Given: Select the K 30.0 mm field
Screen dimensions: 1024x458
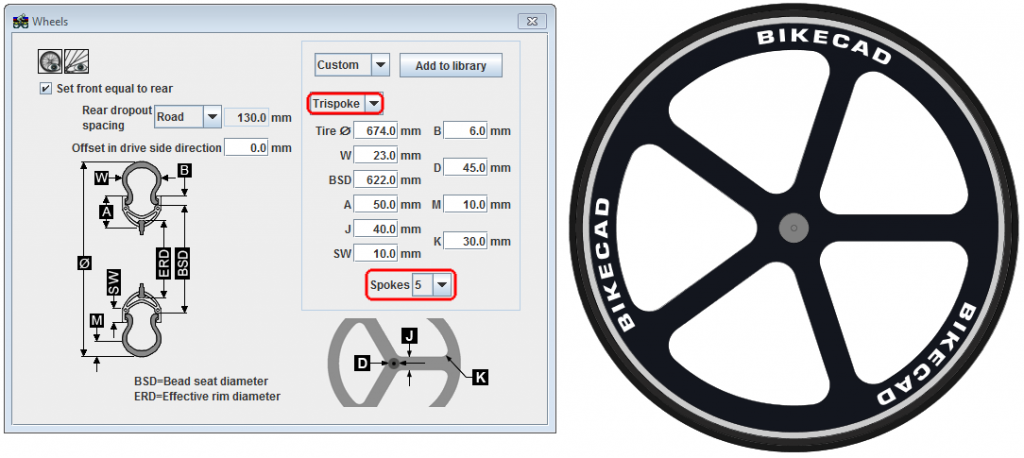Looking at the screenshot, I should tap(466, 241).
